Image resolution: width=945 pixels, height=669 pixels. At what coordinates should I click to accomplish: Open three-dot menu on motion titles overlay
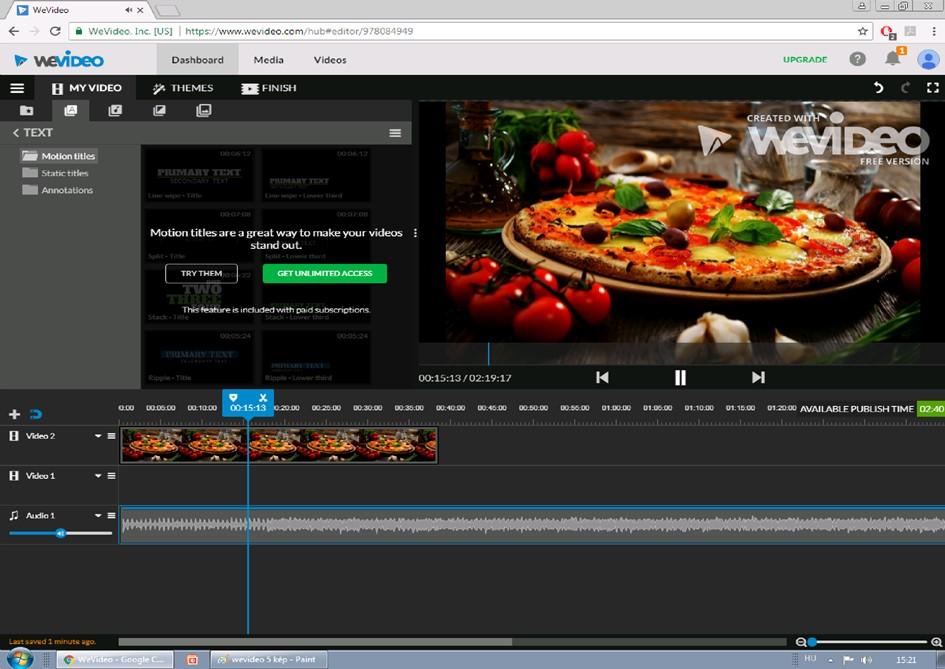coord(415,233)
